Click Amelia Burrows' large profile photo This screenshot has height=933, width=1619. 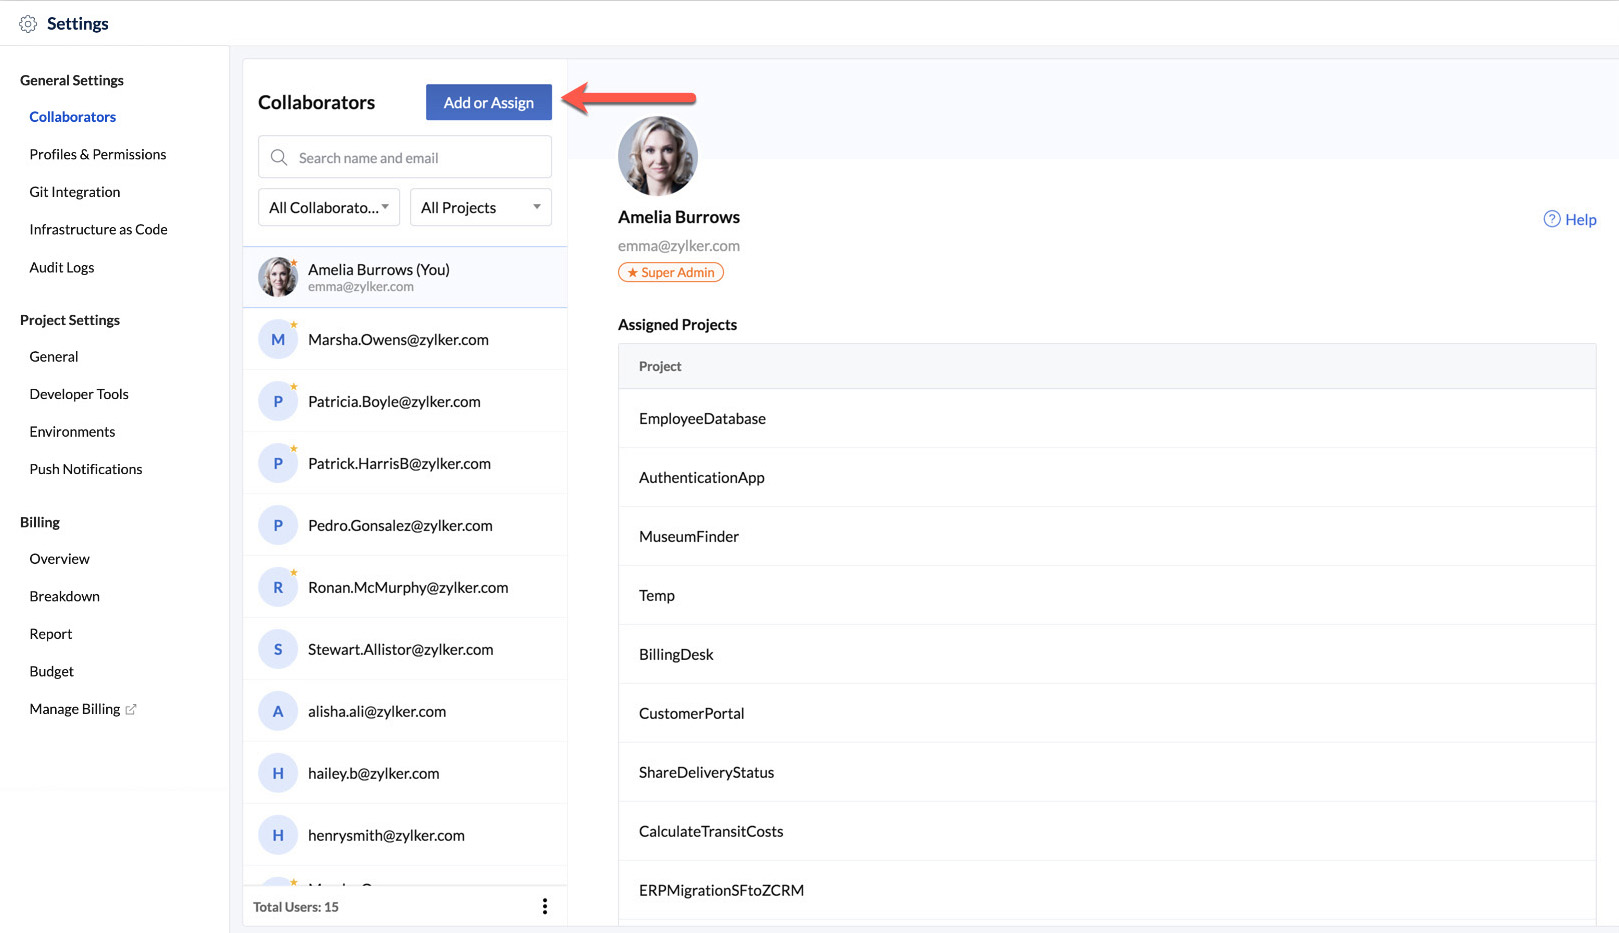tap(657, 156)
